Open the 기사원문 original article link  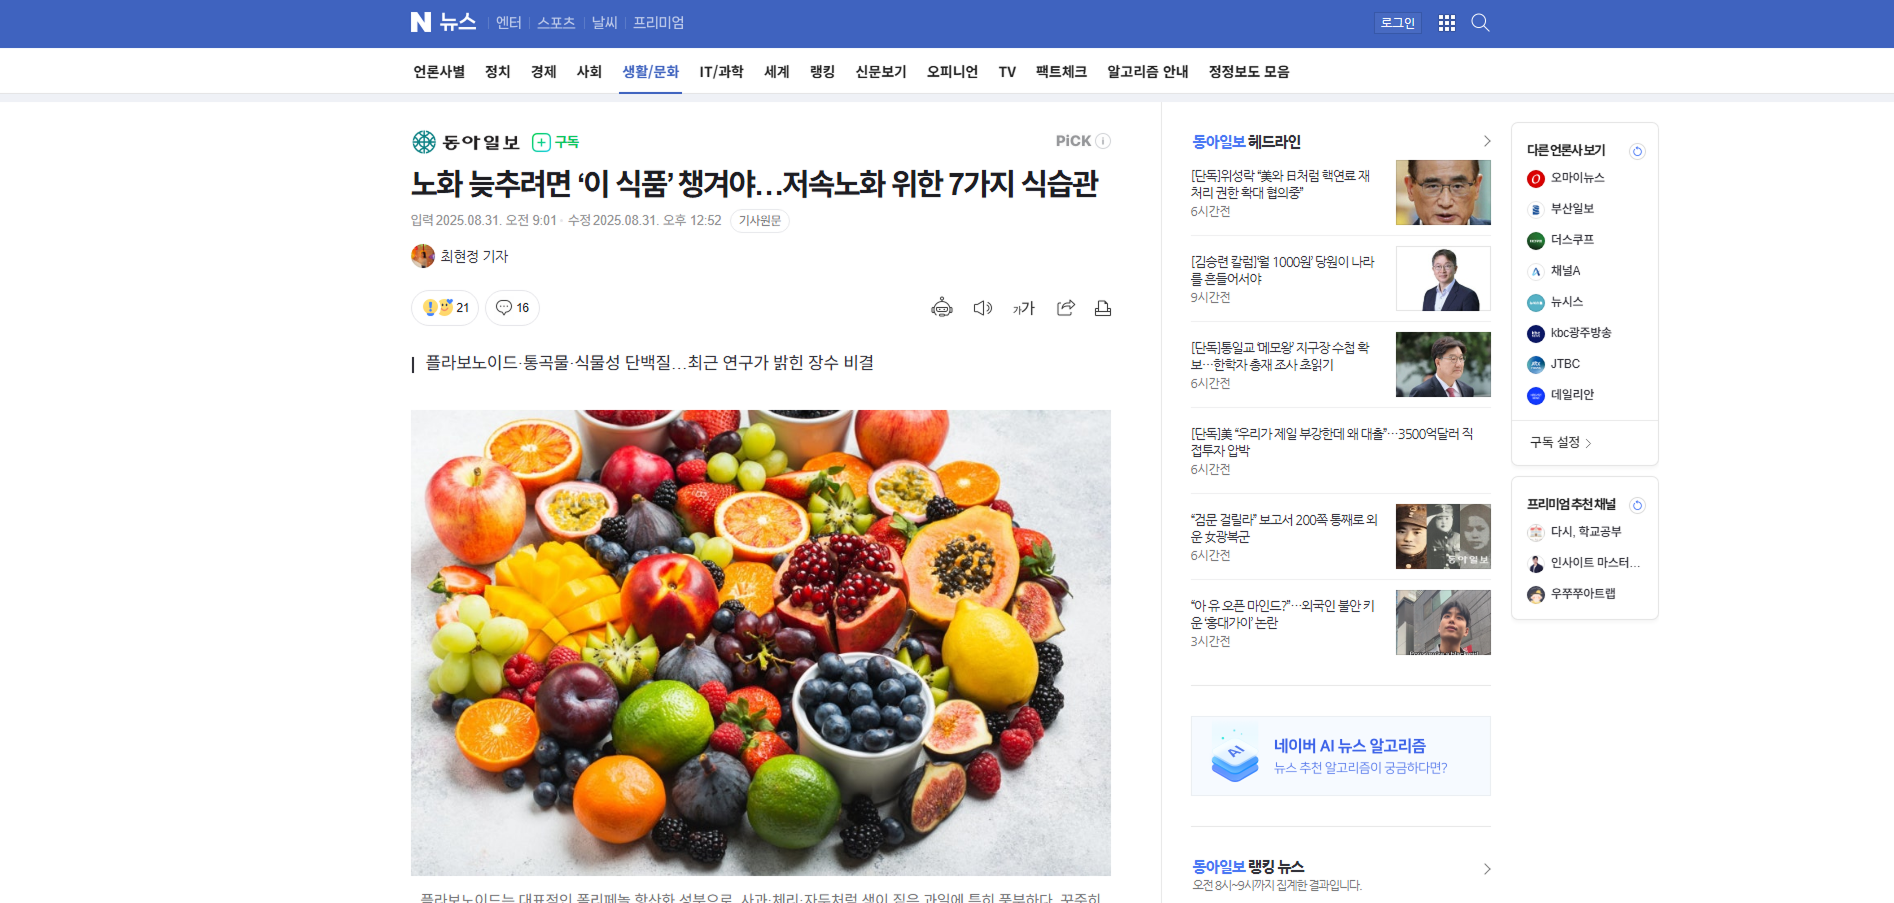pos(760,221)
